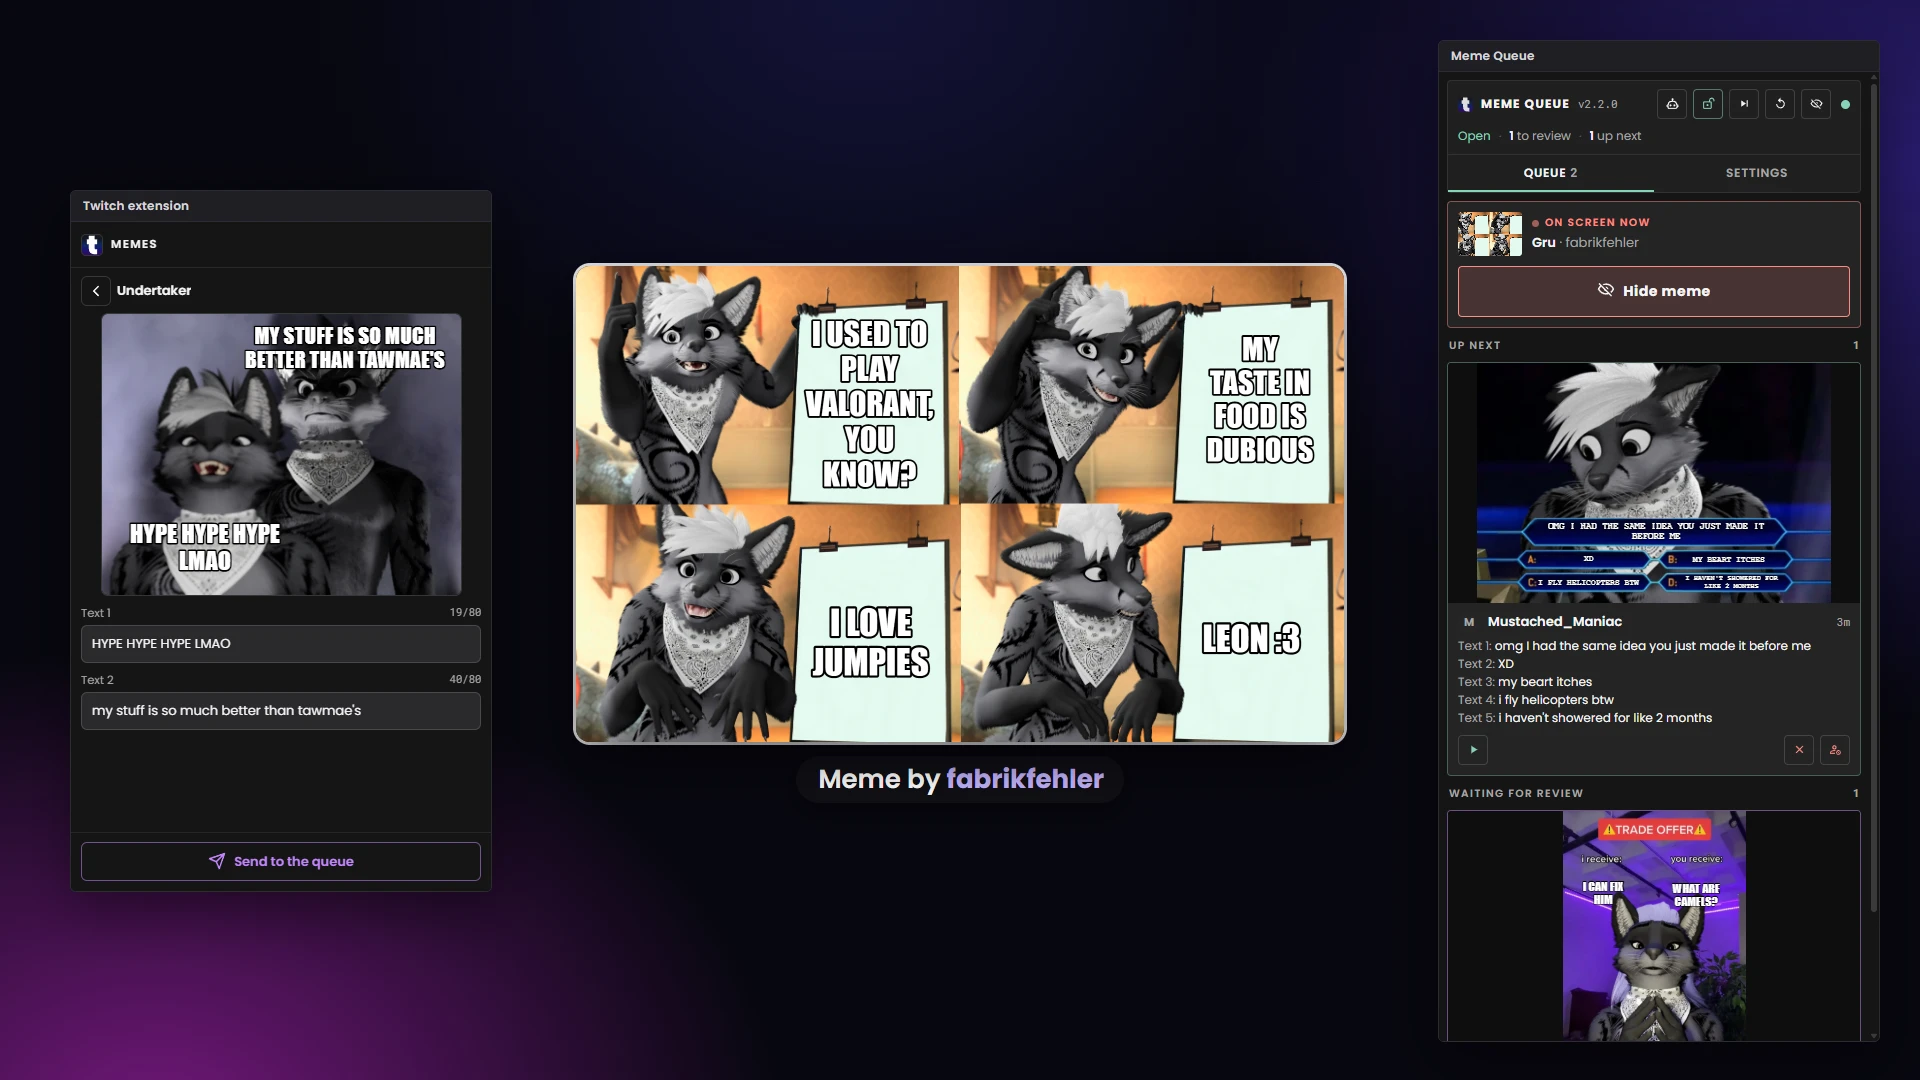Click the robot auto-mod icon in Meme Queue

pyautogui.click(x=1672, y=104)
